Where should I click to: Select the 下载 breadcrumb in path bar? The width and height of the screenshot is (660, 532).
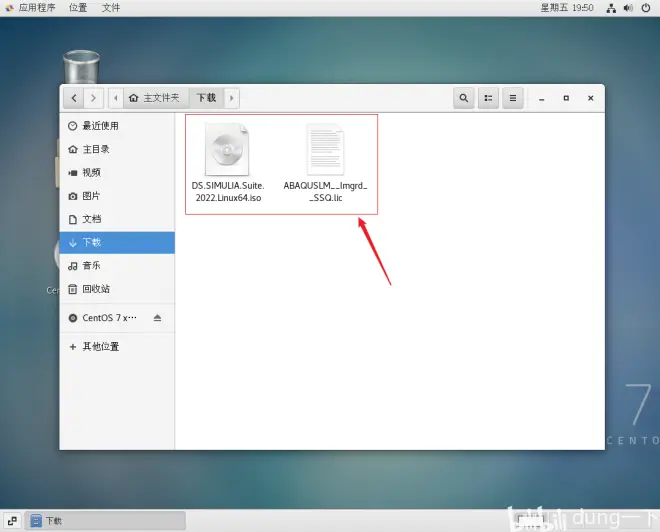(206, 98)
